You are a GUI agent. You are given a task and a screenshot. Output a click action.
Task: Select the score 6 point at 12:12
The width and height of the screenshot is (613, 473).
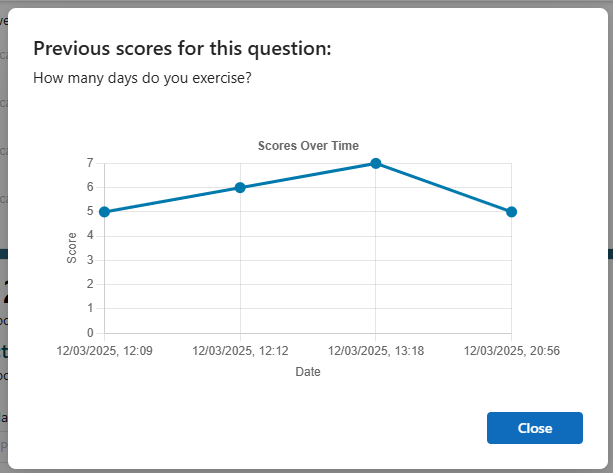pos(240,188)
